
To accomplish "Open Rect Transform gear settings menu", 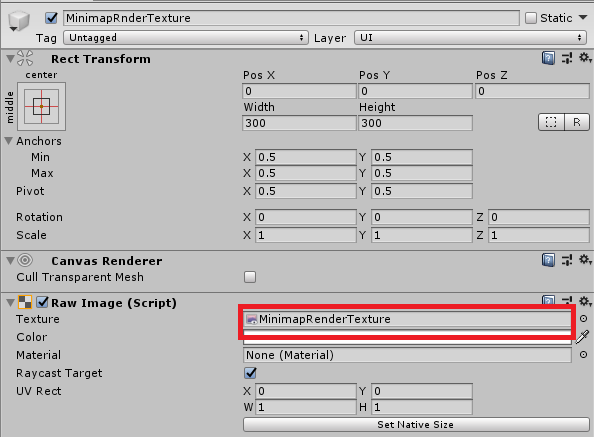I will point(585,58).
